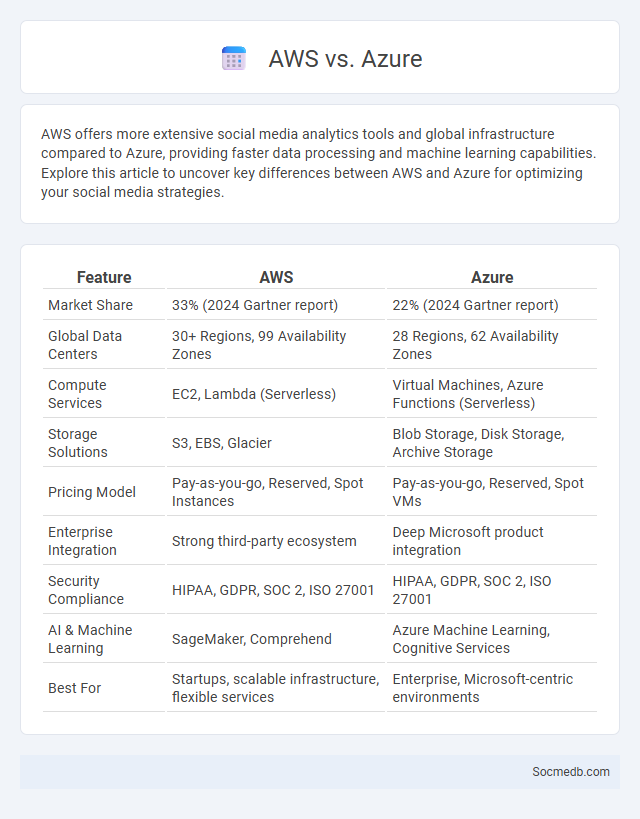Click the 'Security Compliance' row label
Viewport: 640px width, 819px height.
coord(86,590)
